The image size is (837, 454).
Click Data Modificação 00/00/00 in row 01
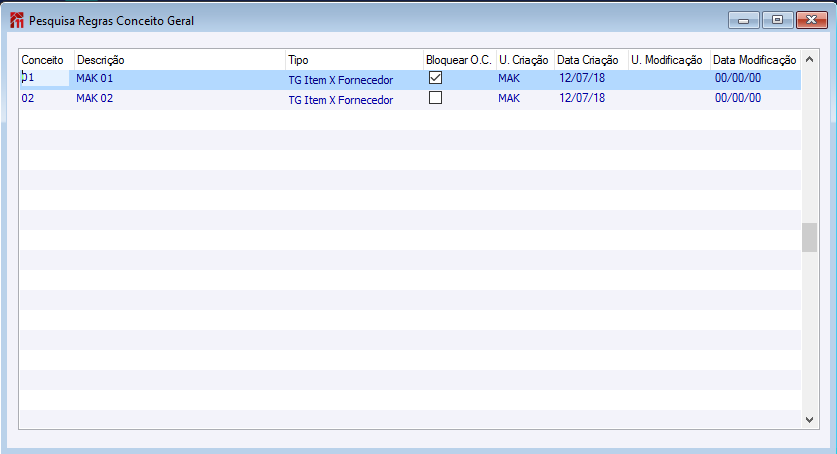click(x=738, y=78)
